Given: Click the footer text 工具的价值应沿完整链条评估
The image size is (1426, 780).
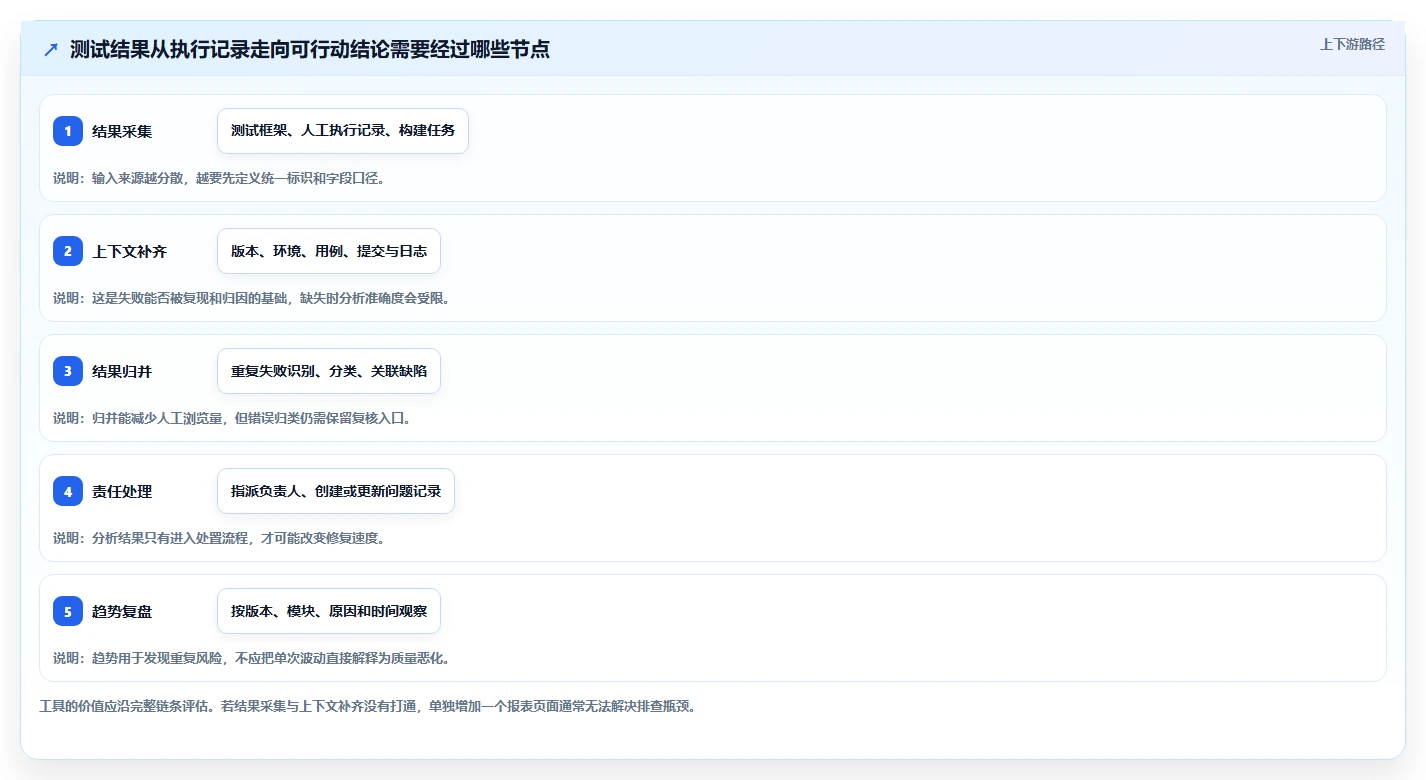Looking at the screenshot, I should tap(125, 706).
